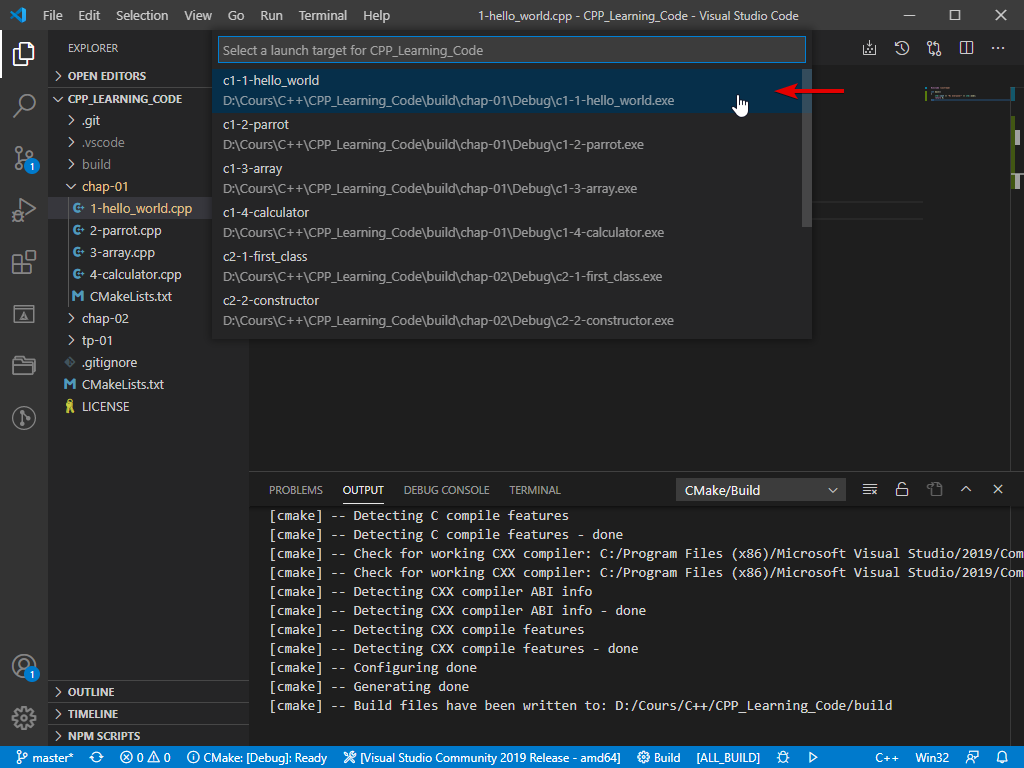Screen dimensions: 1024x768
Task: Select c1-4-calculator launch target
Action: pyautogui.click(x=508, y=223)
